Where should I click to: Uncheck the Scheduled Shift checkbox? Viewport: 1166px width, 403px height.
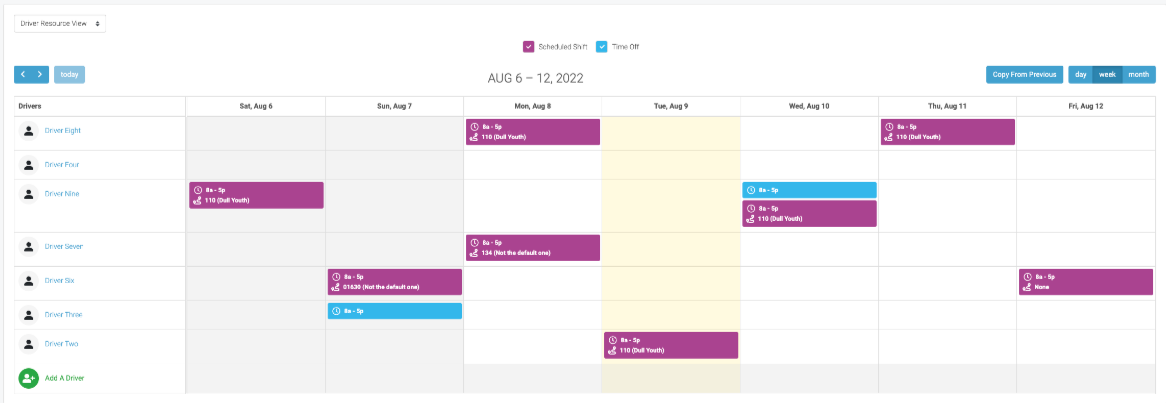528,47
